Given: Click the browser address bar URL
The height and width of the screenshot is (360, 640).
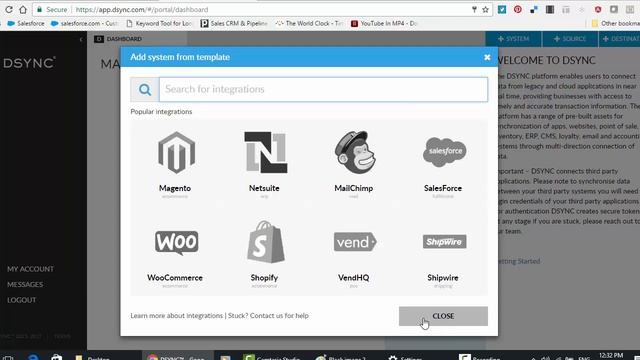Looking at the screenshot, I should pos(142,9).
